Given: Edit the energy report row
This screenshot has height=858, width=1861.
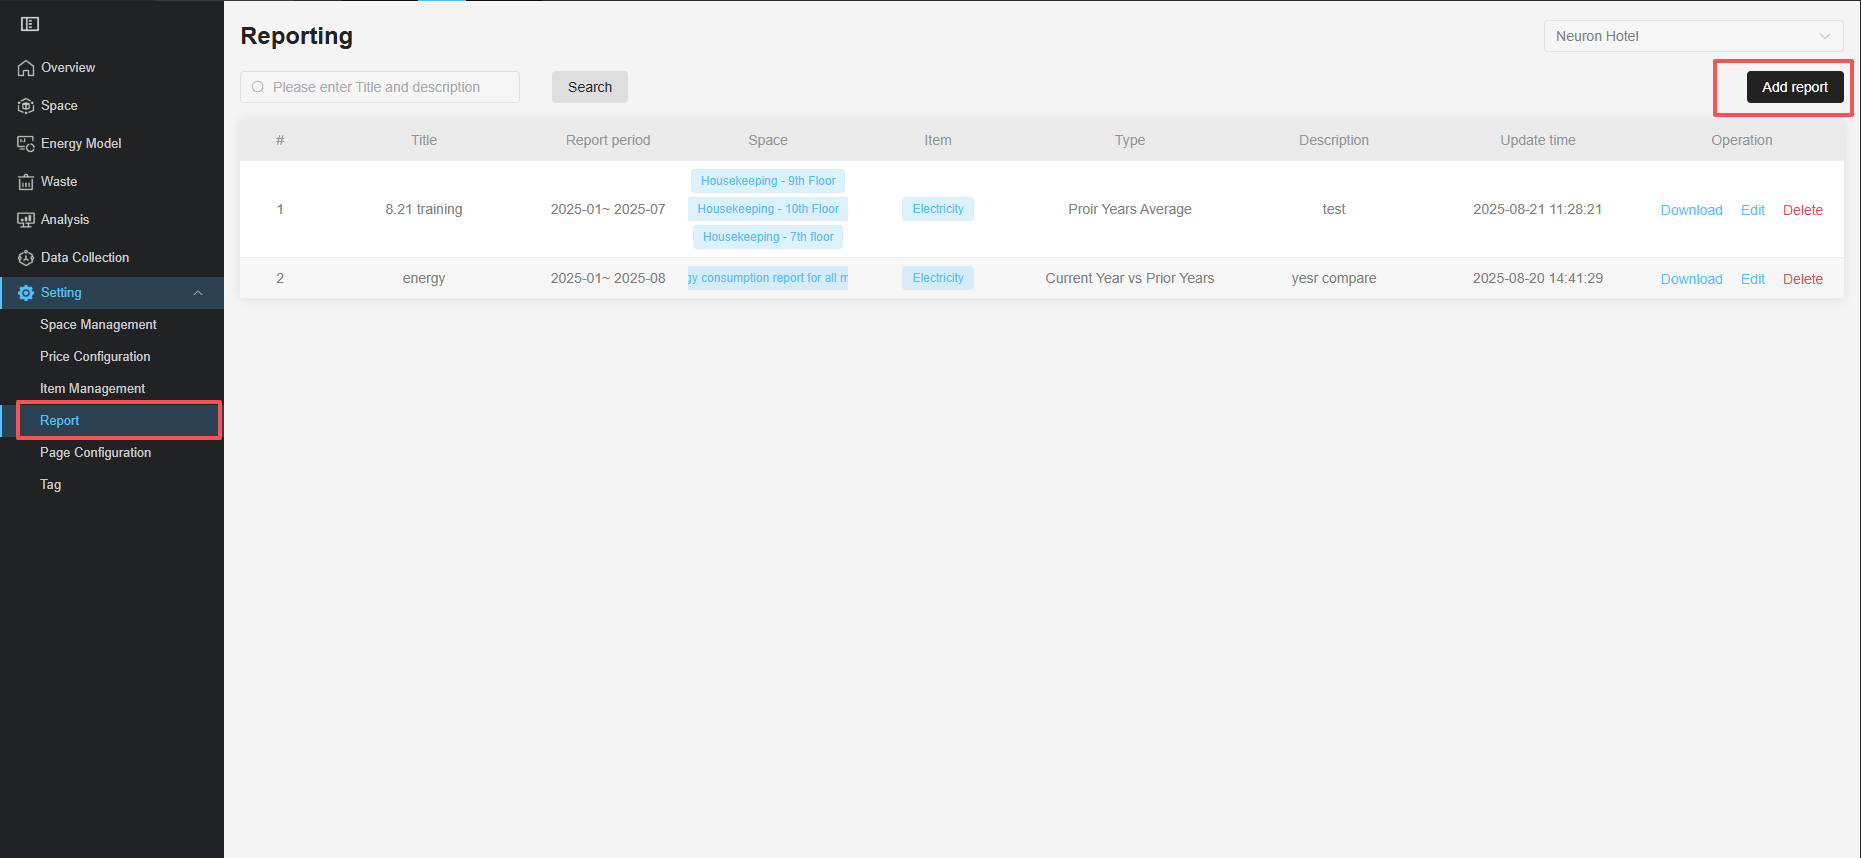Looking at the screenshot, I should (x=1752, y=279).
